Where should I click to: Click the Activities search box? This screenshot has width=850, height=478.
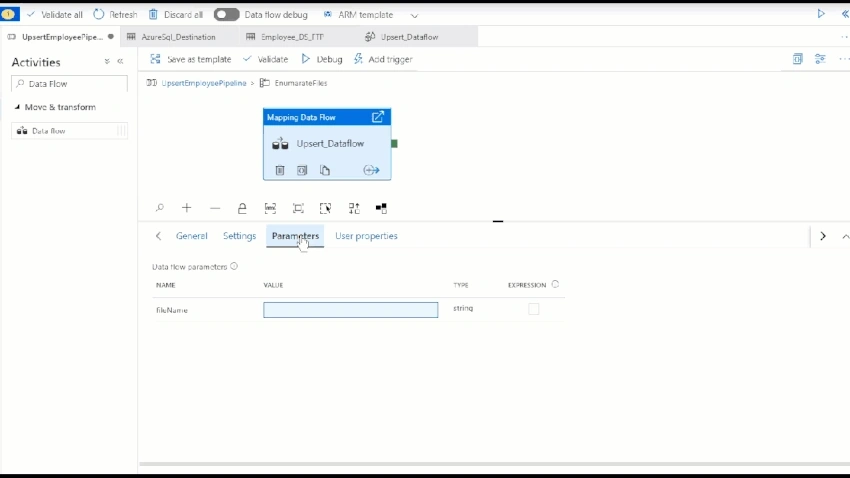click(69, 83)
